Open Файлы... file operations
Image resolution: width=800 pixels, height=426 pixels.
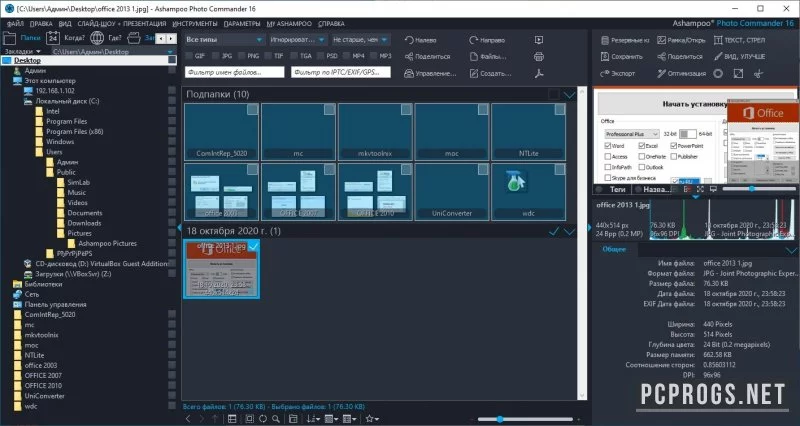click(x=488, y=57)
